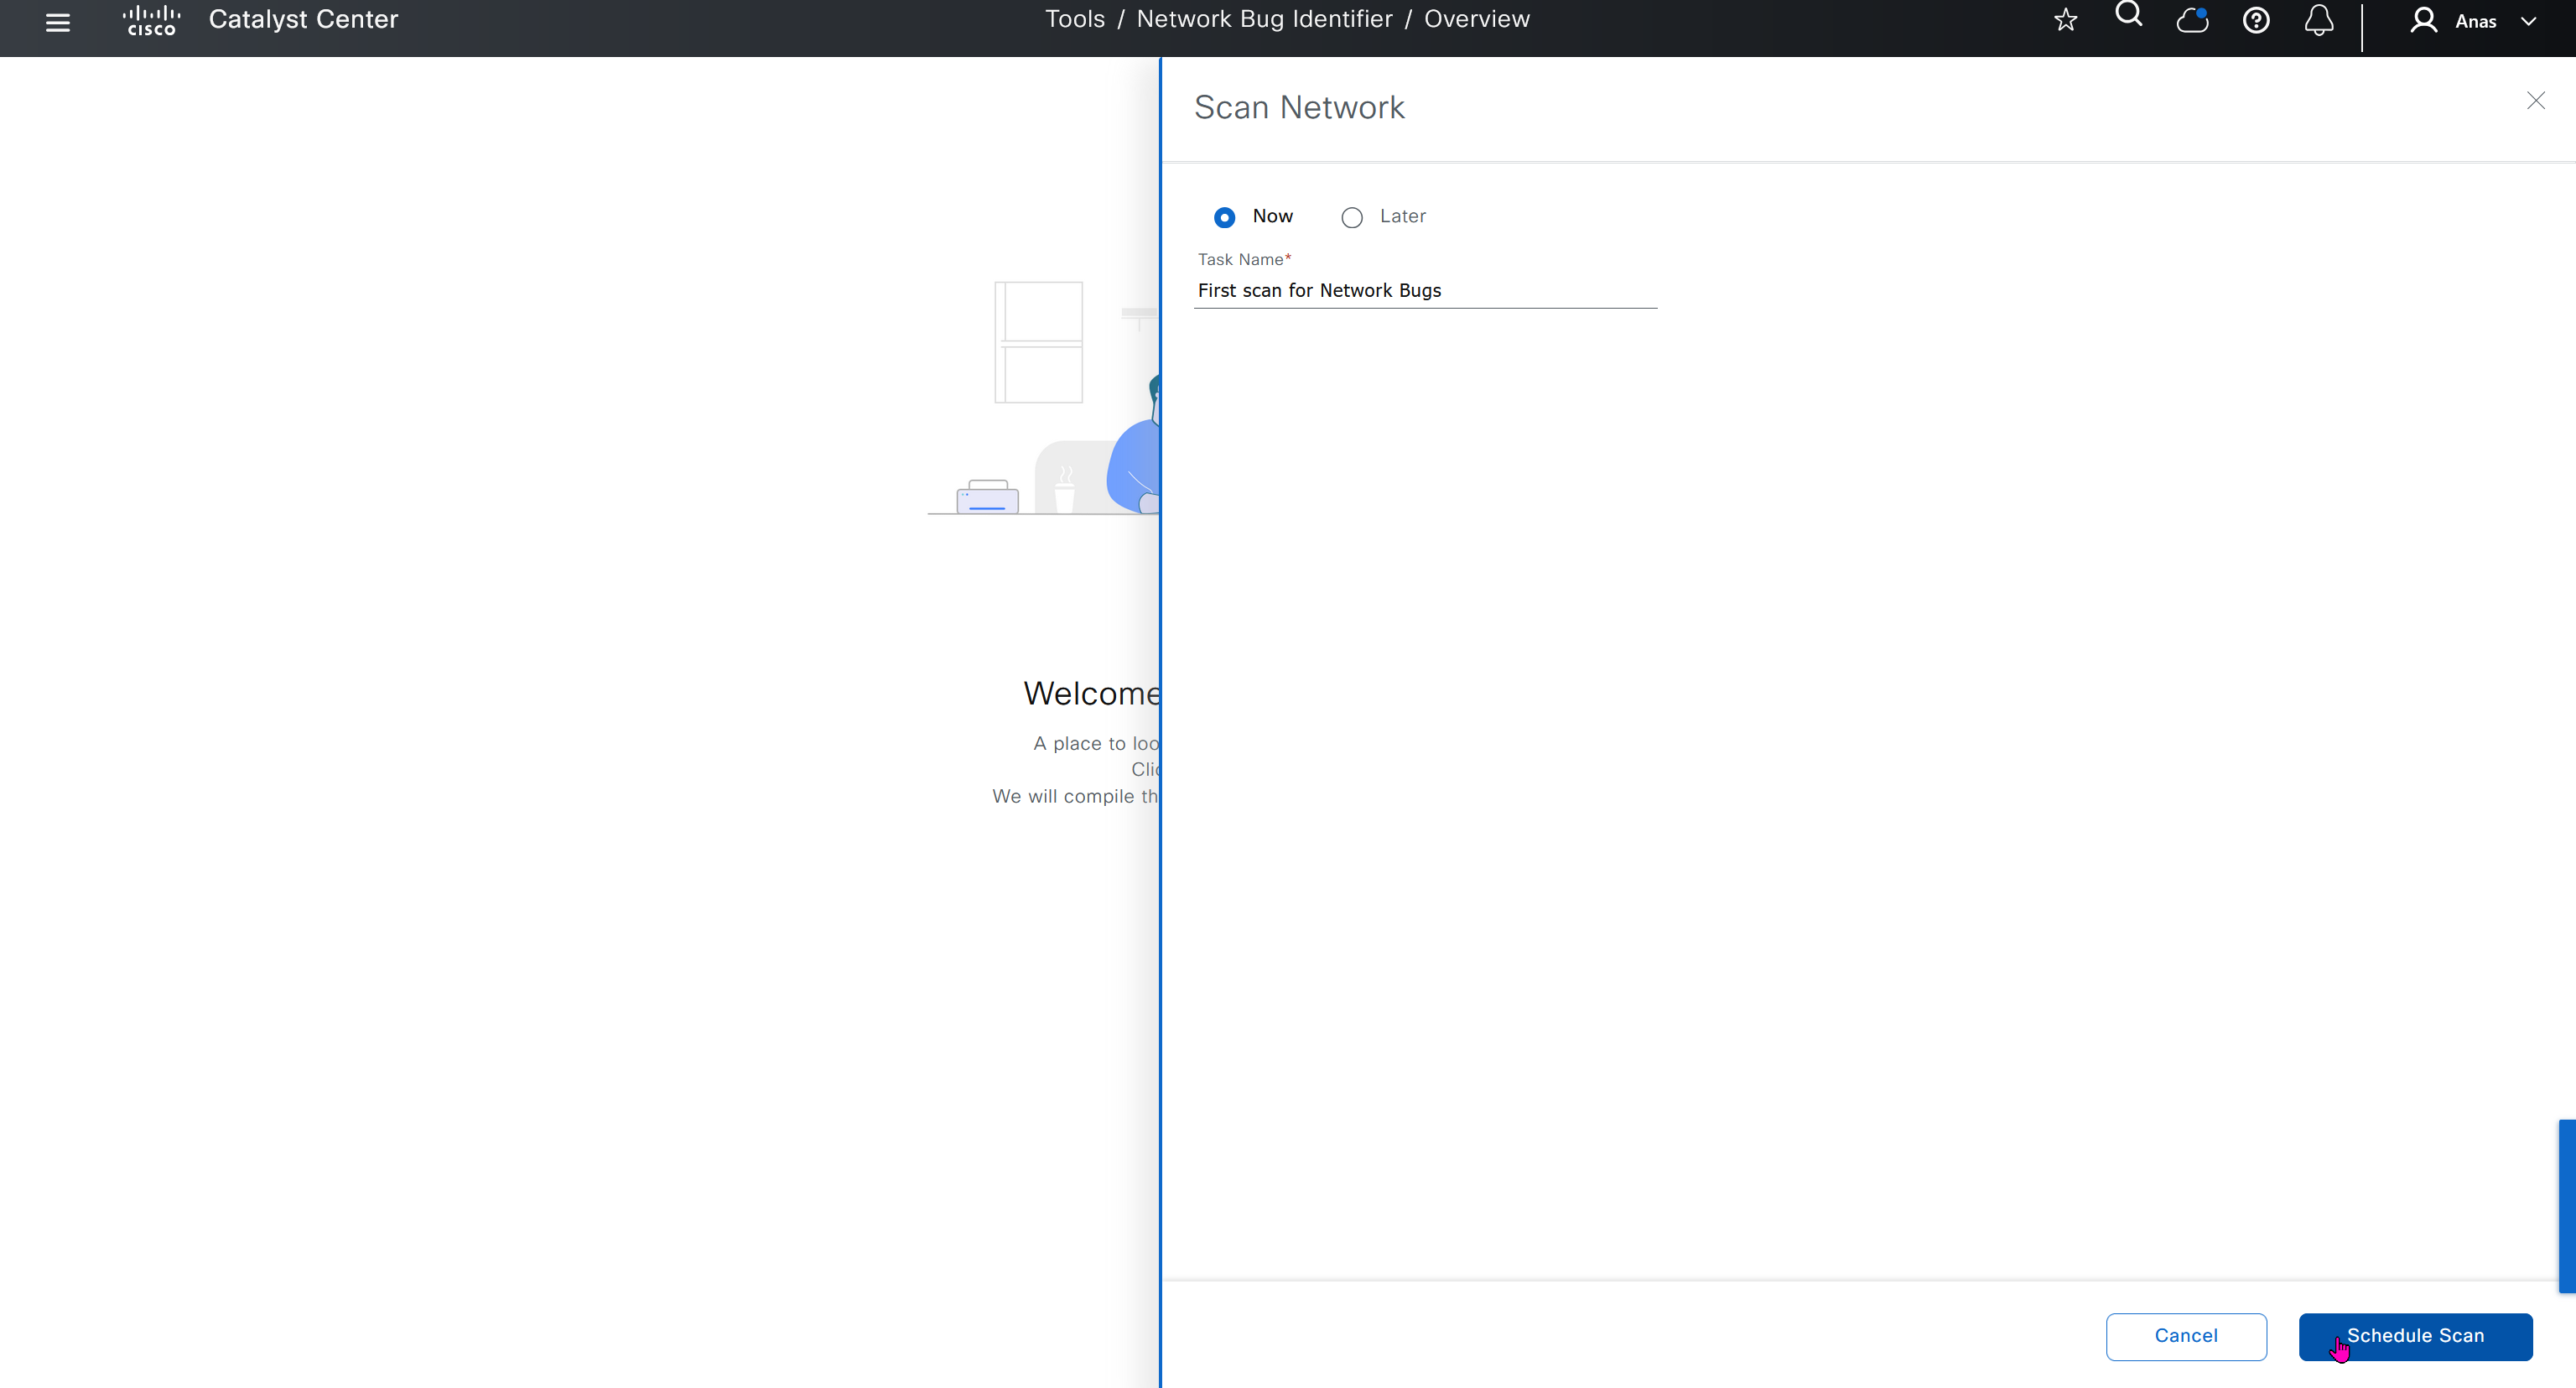Open the global search magnifier
The width and height of the screenshot is (2576, 1388).
2128,16
